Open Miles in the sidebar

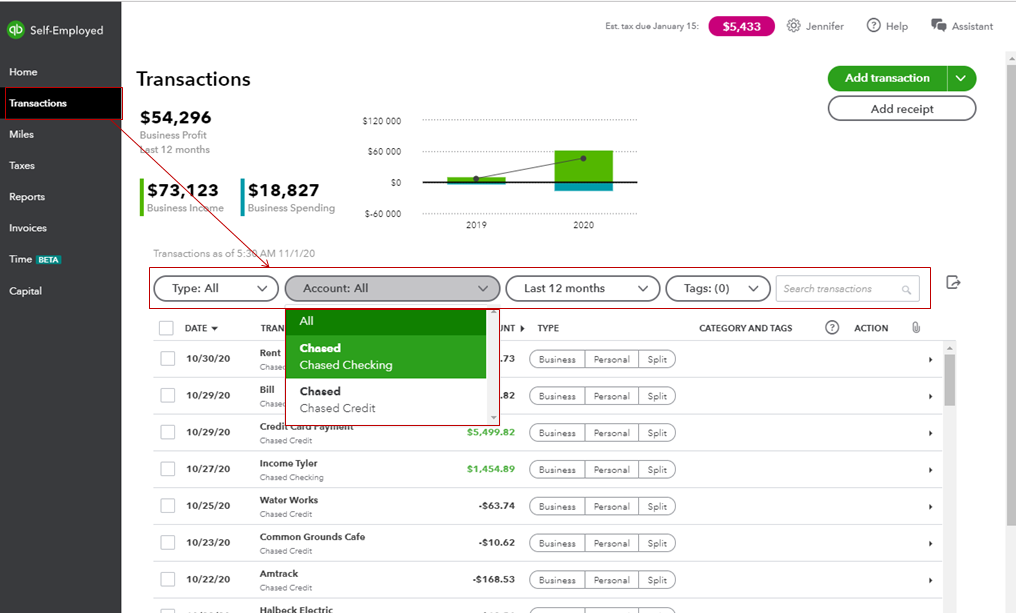point(21,134)
